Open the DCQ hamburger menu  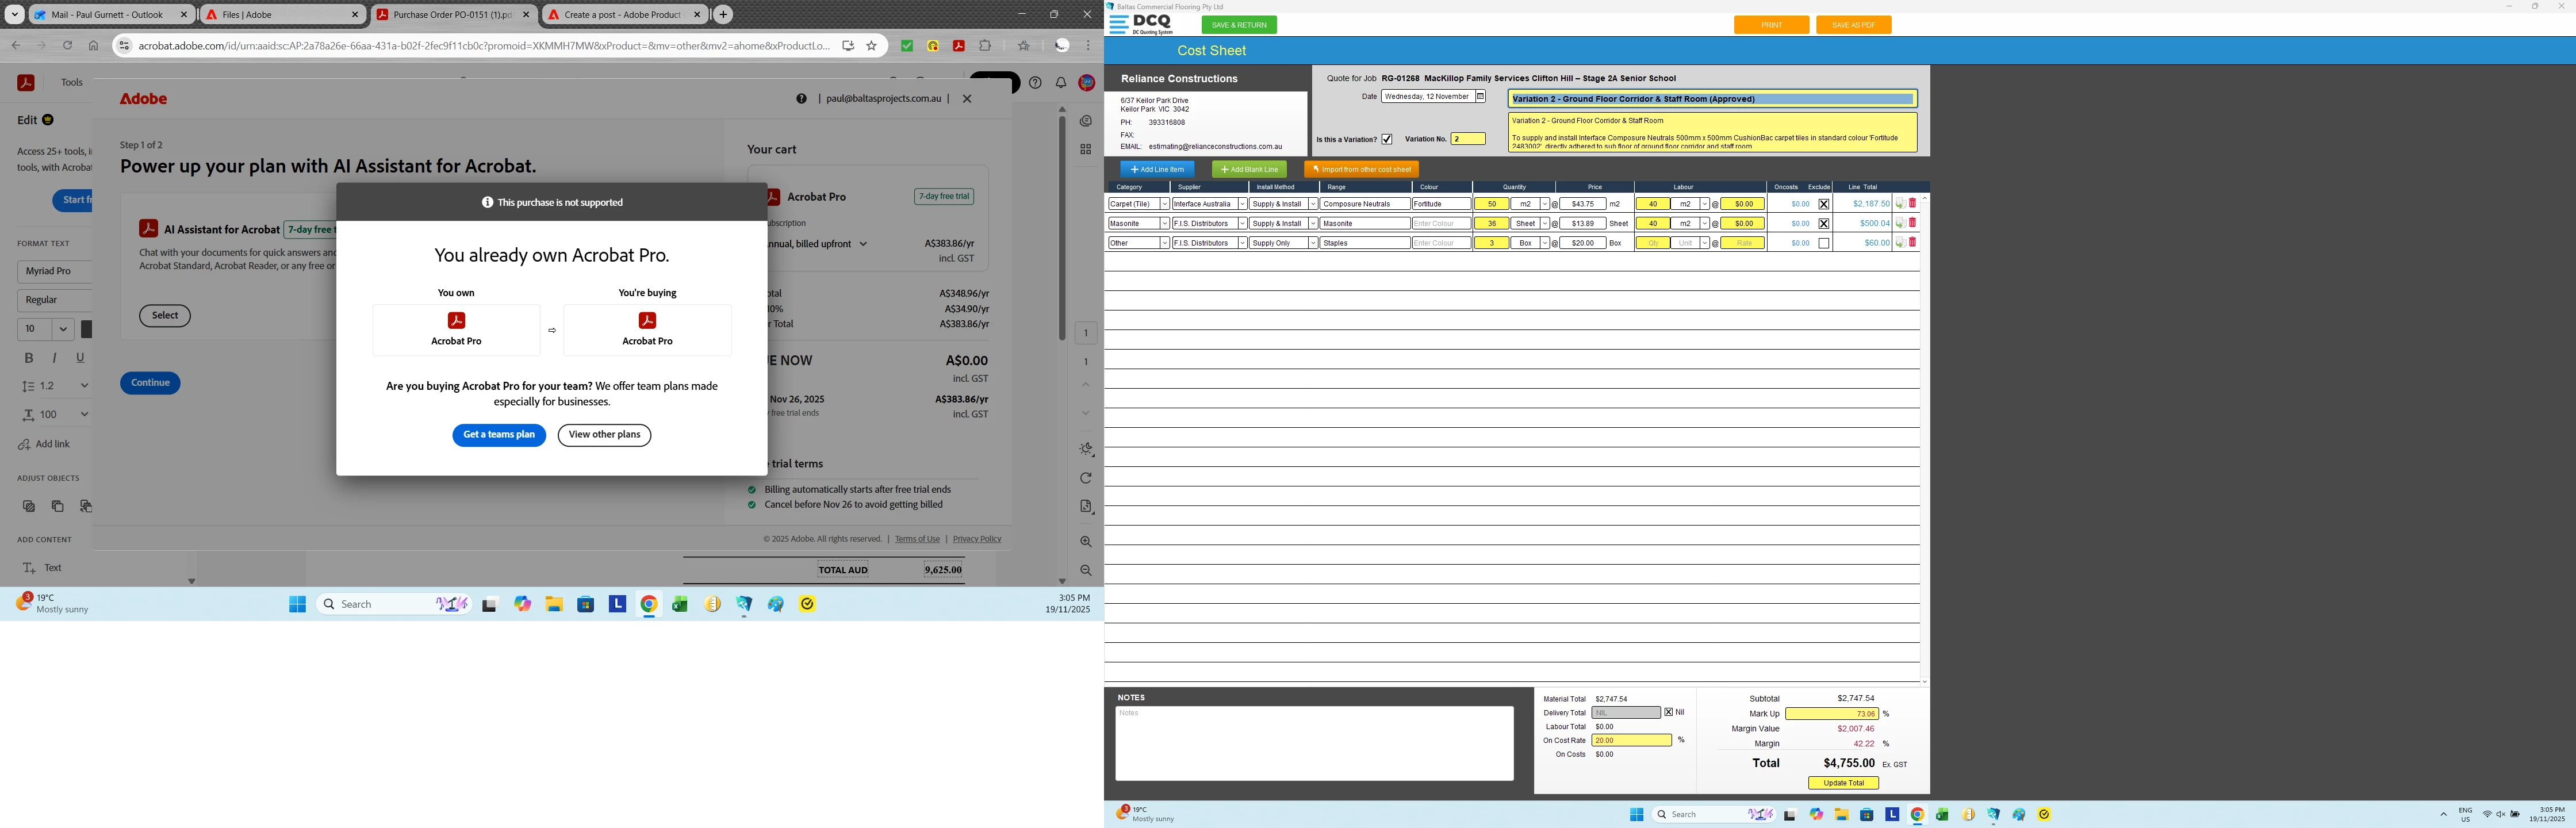(x=1118, y=25)
